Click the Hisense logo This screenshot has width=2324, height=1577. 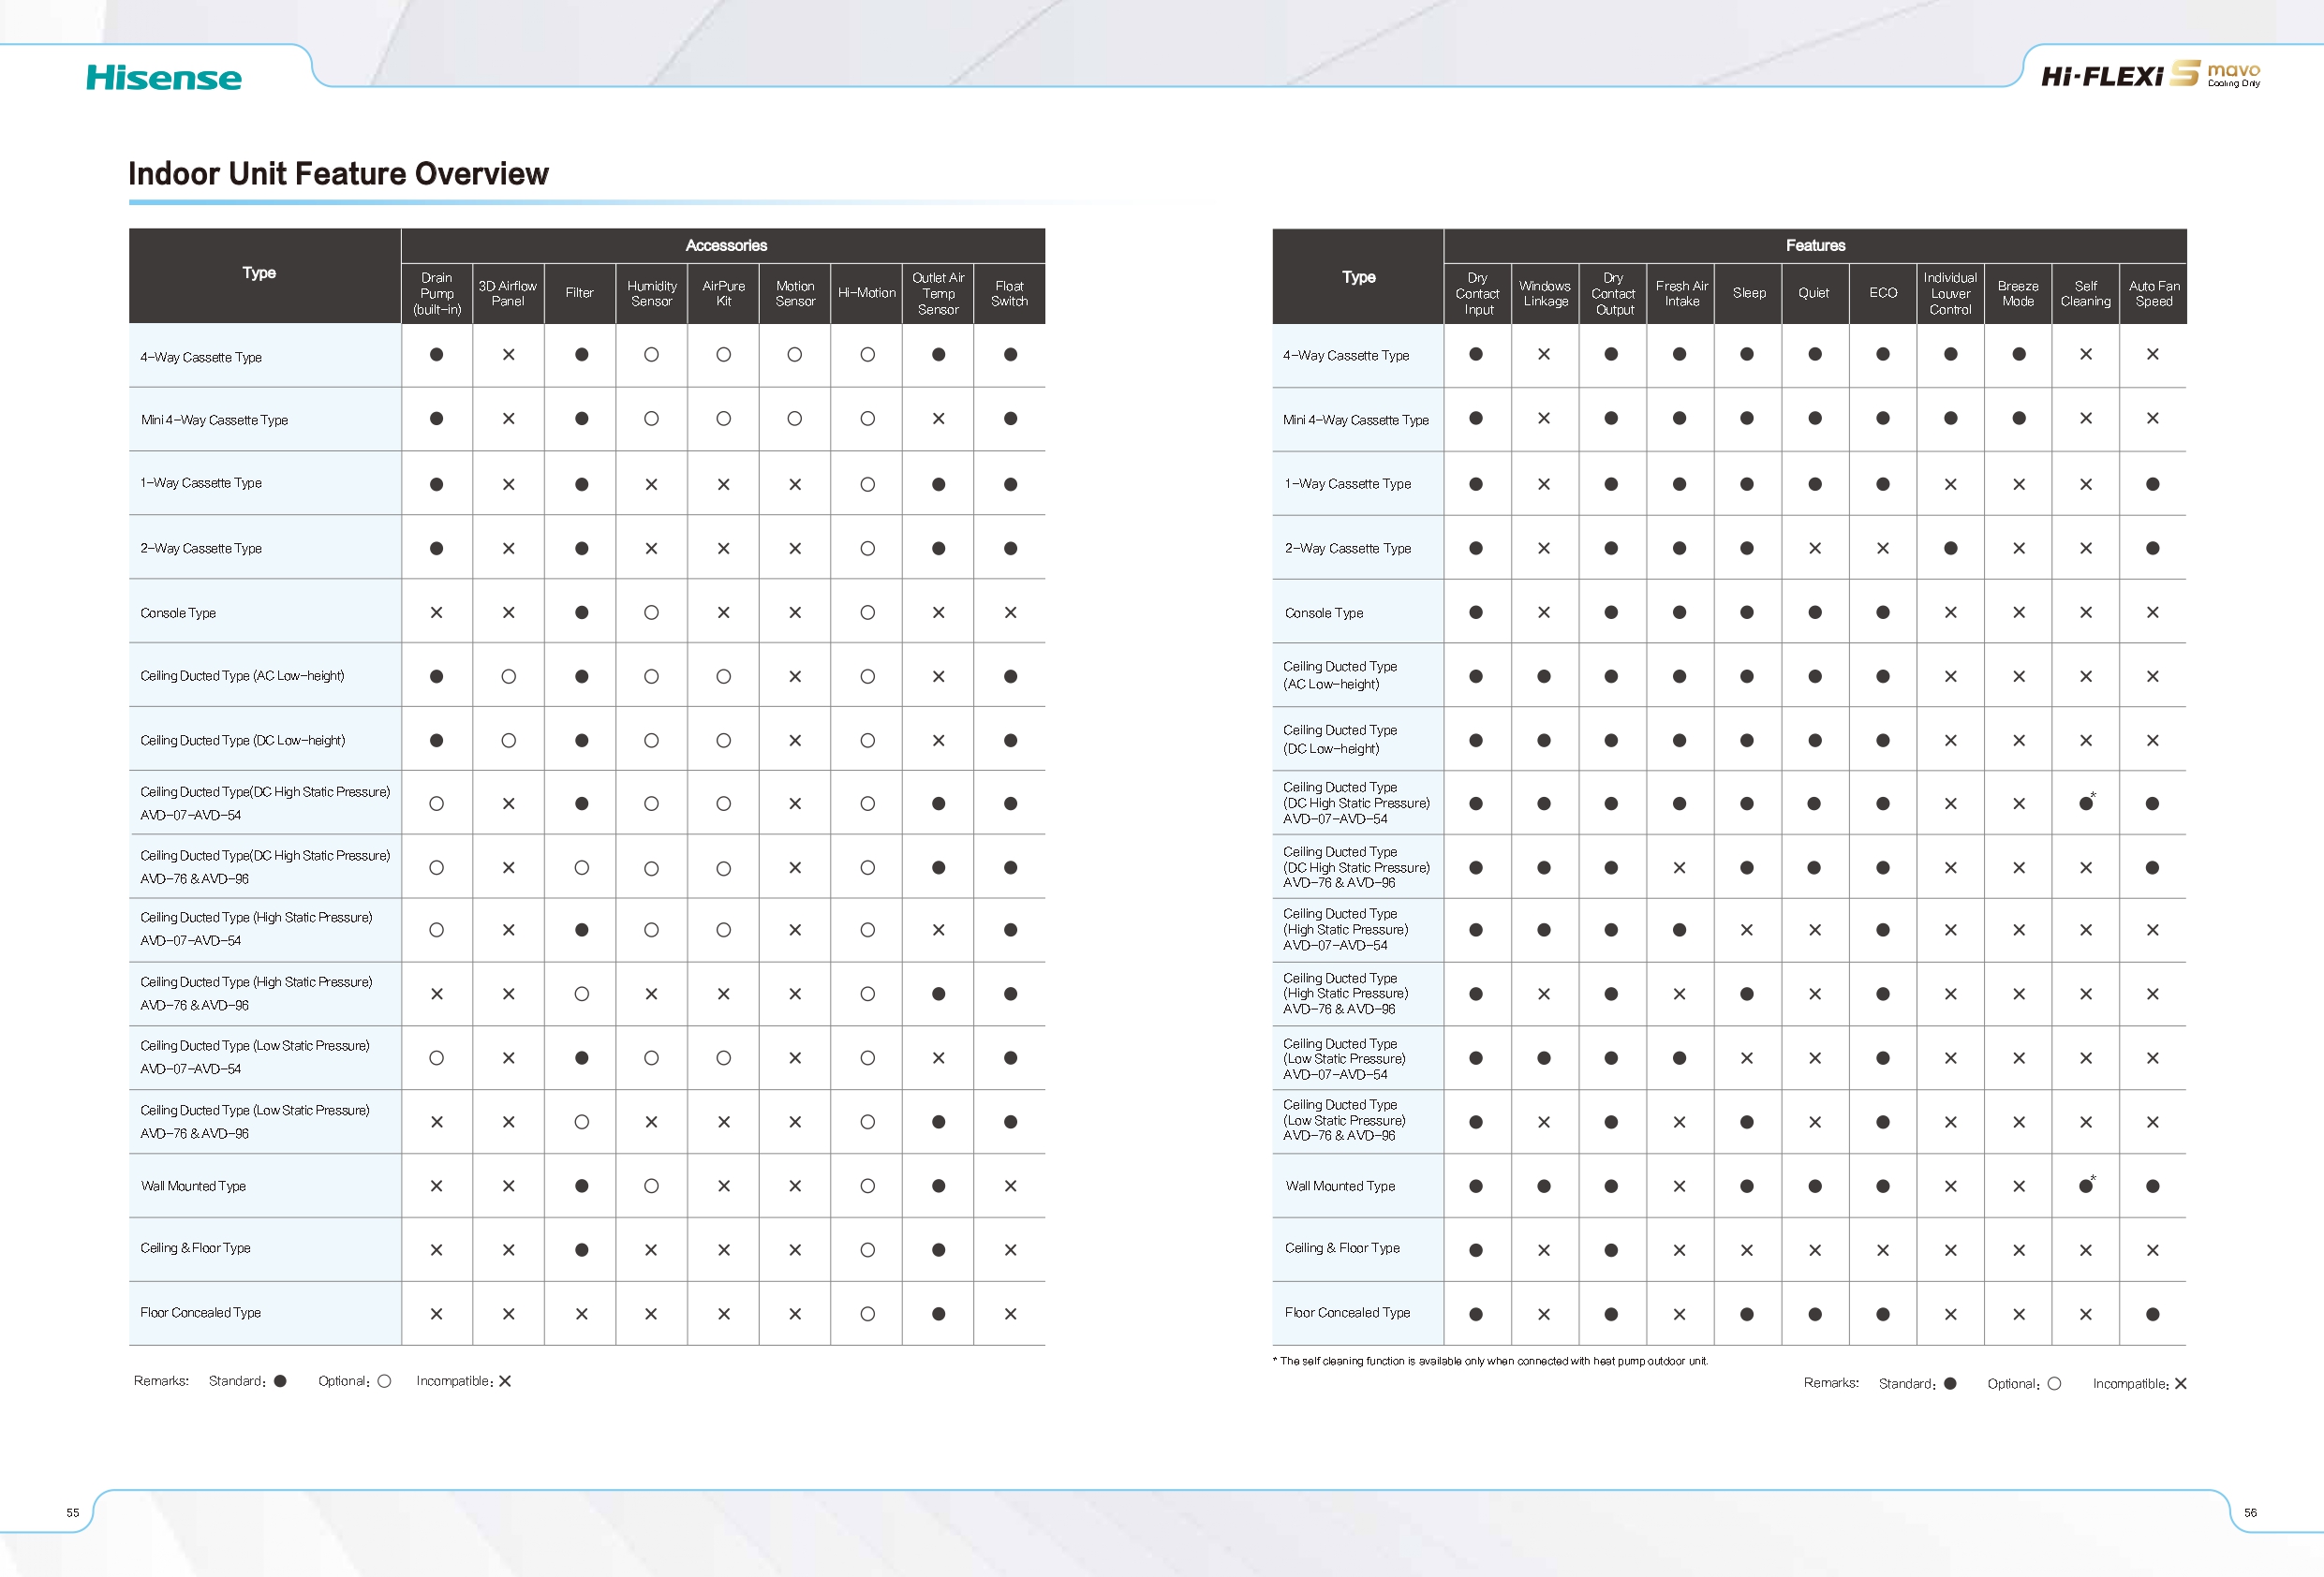click(x=163, y=78)
